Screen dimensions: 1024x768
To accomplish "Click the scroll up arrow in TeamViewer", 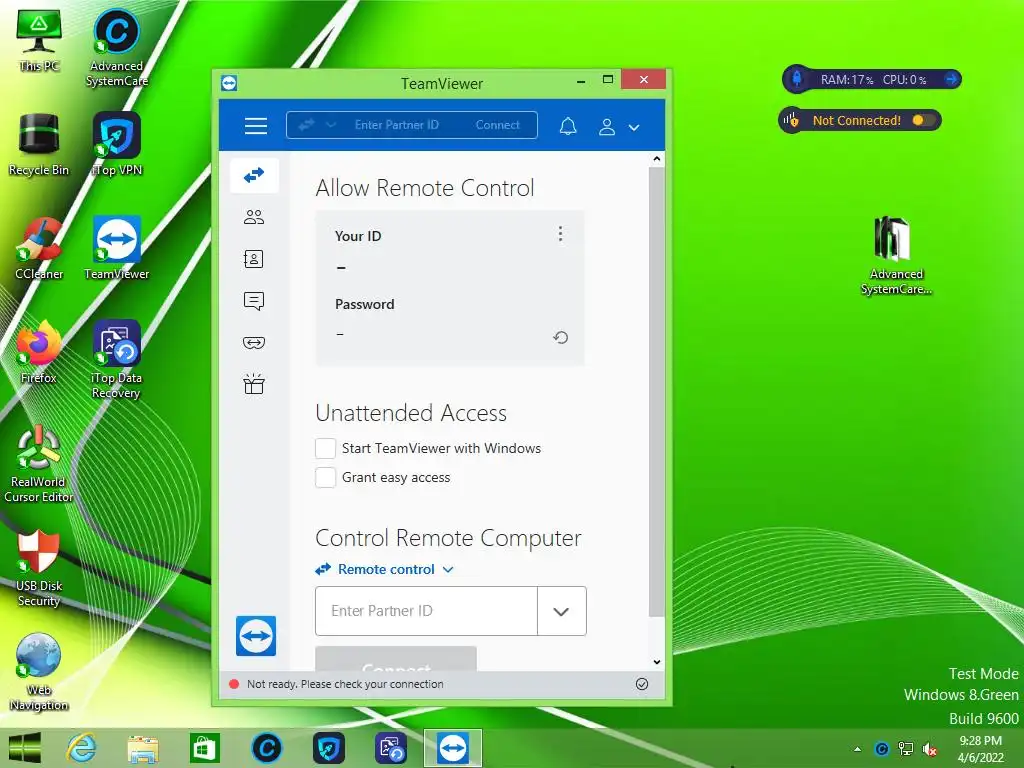I will click(657, 159).
